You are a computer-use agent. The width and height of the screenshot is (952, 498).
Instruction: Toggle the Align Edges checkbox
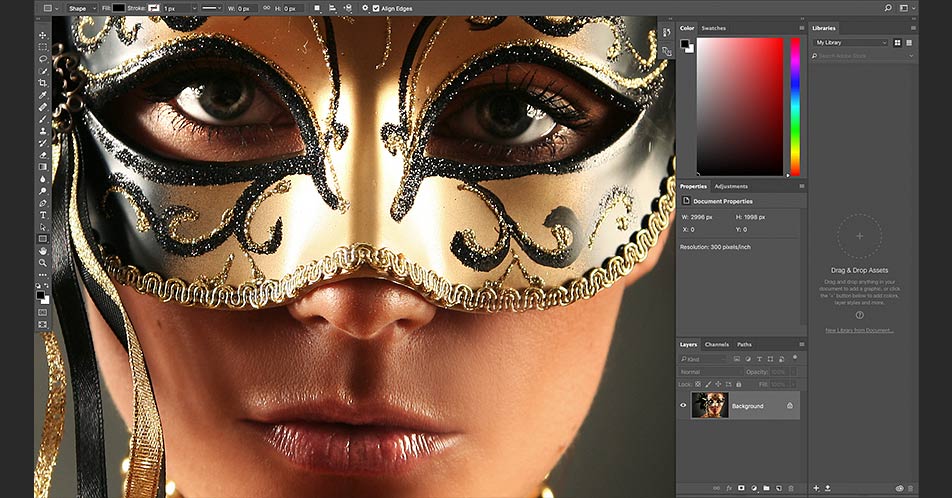pos(376,9)
